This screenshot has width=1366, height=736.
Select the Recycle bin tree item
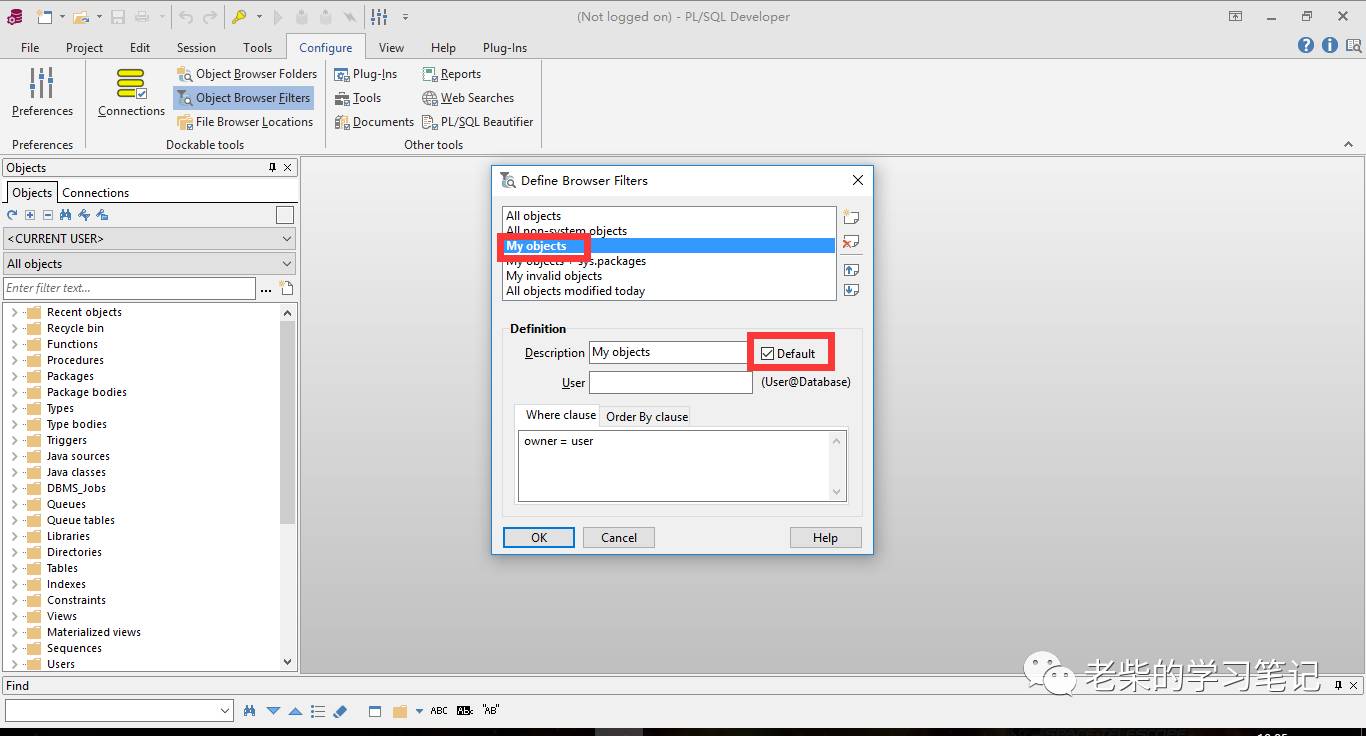[x=75, y=328]
